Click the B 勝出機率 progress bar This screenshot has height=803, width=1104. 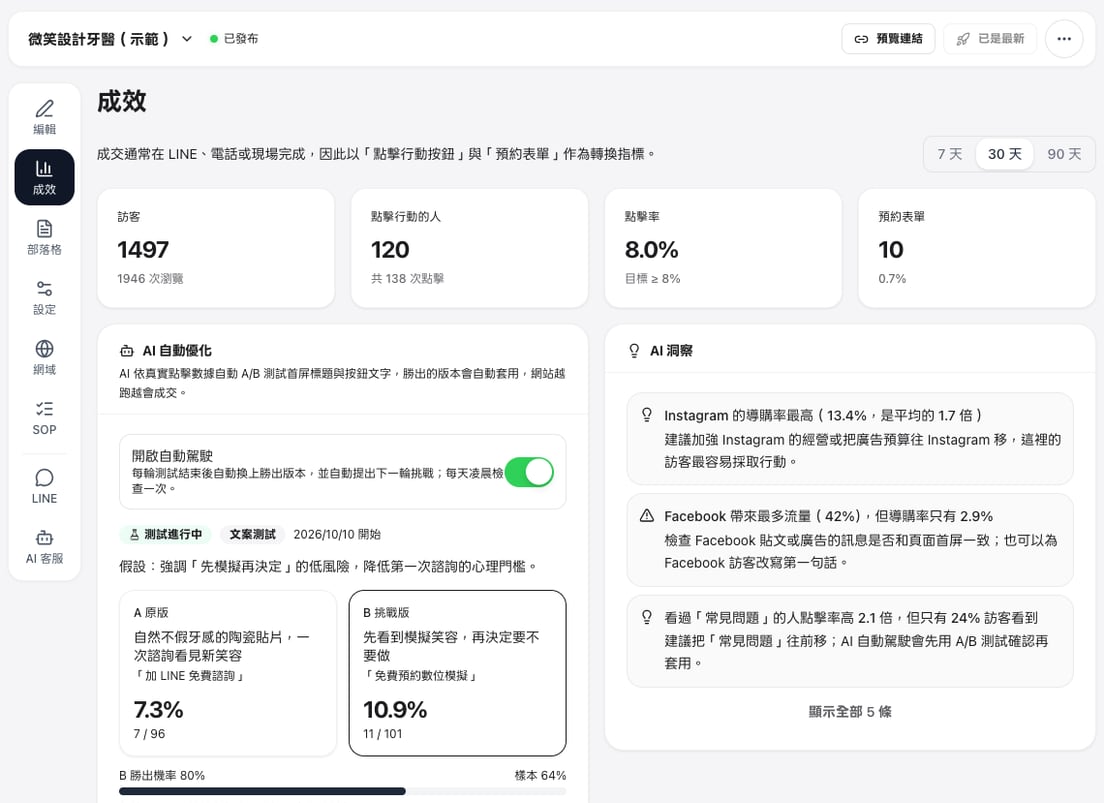(x=342, y=791)
